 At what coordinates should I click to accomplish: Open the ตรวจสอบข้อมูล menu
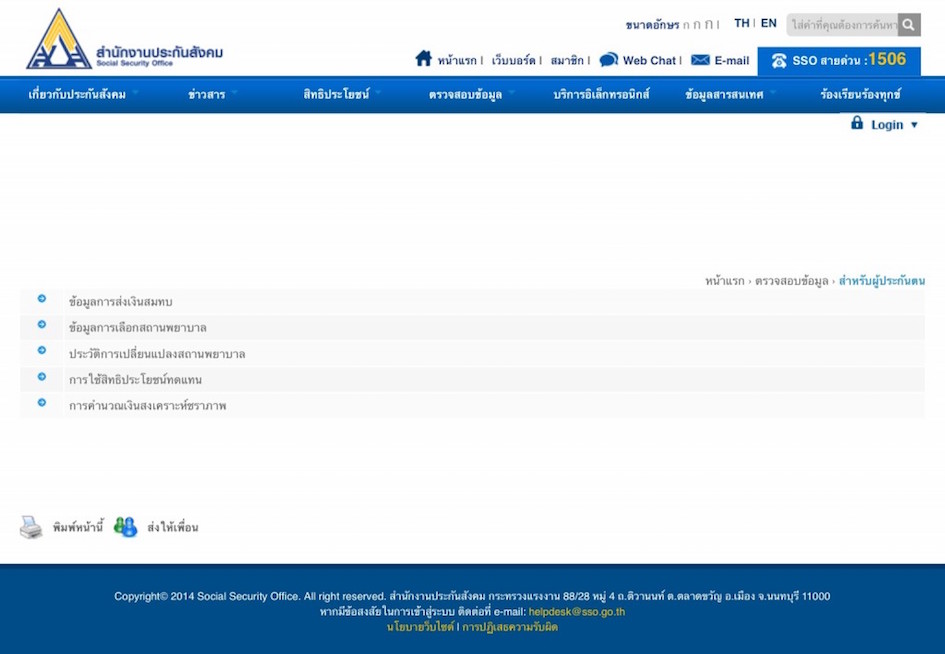465,95
